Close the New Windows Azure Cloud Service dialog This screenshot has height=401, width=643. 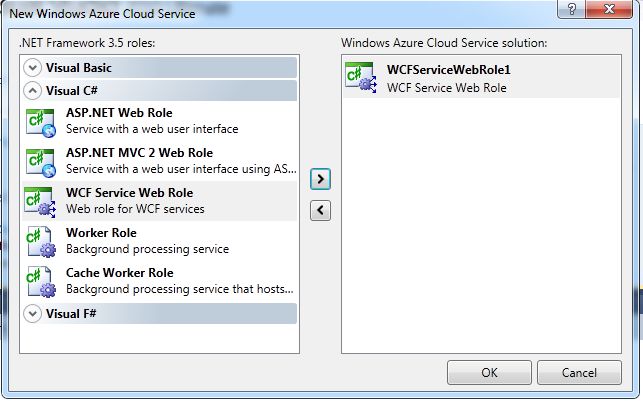coord(609,9)
